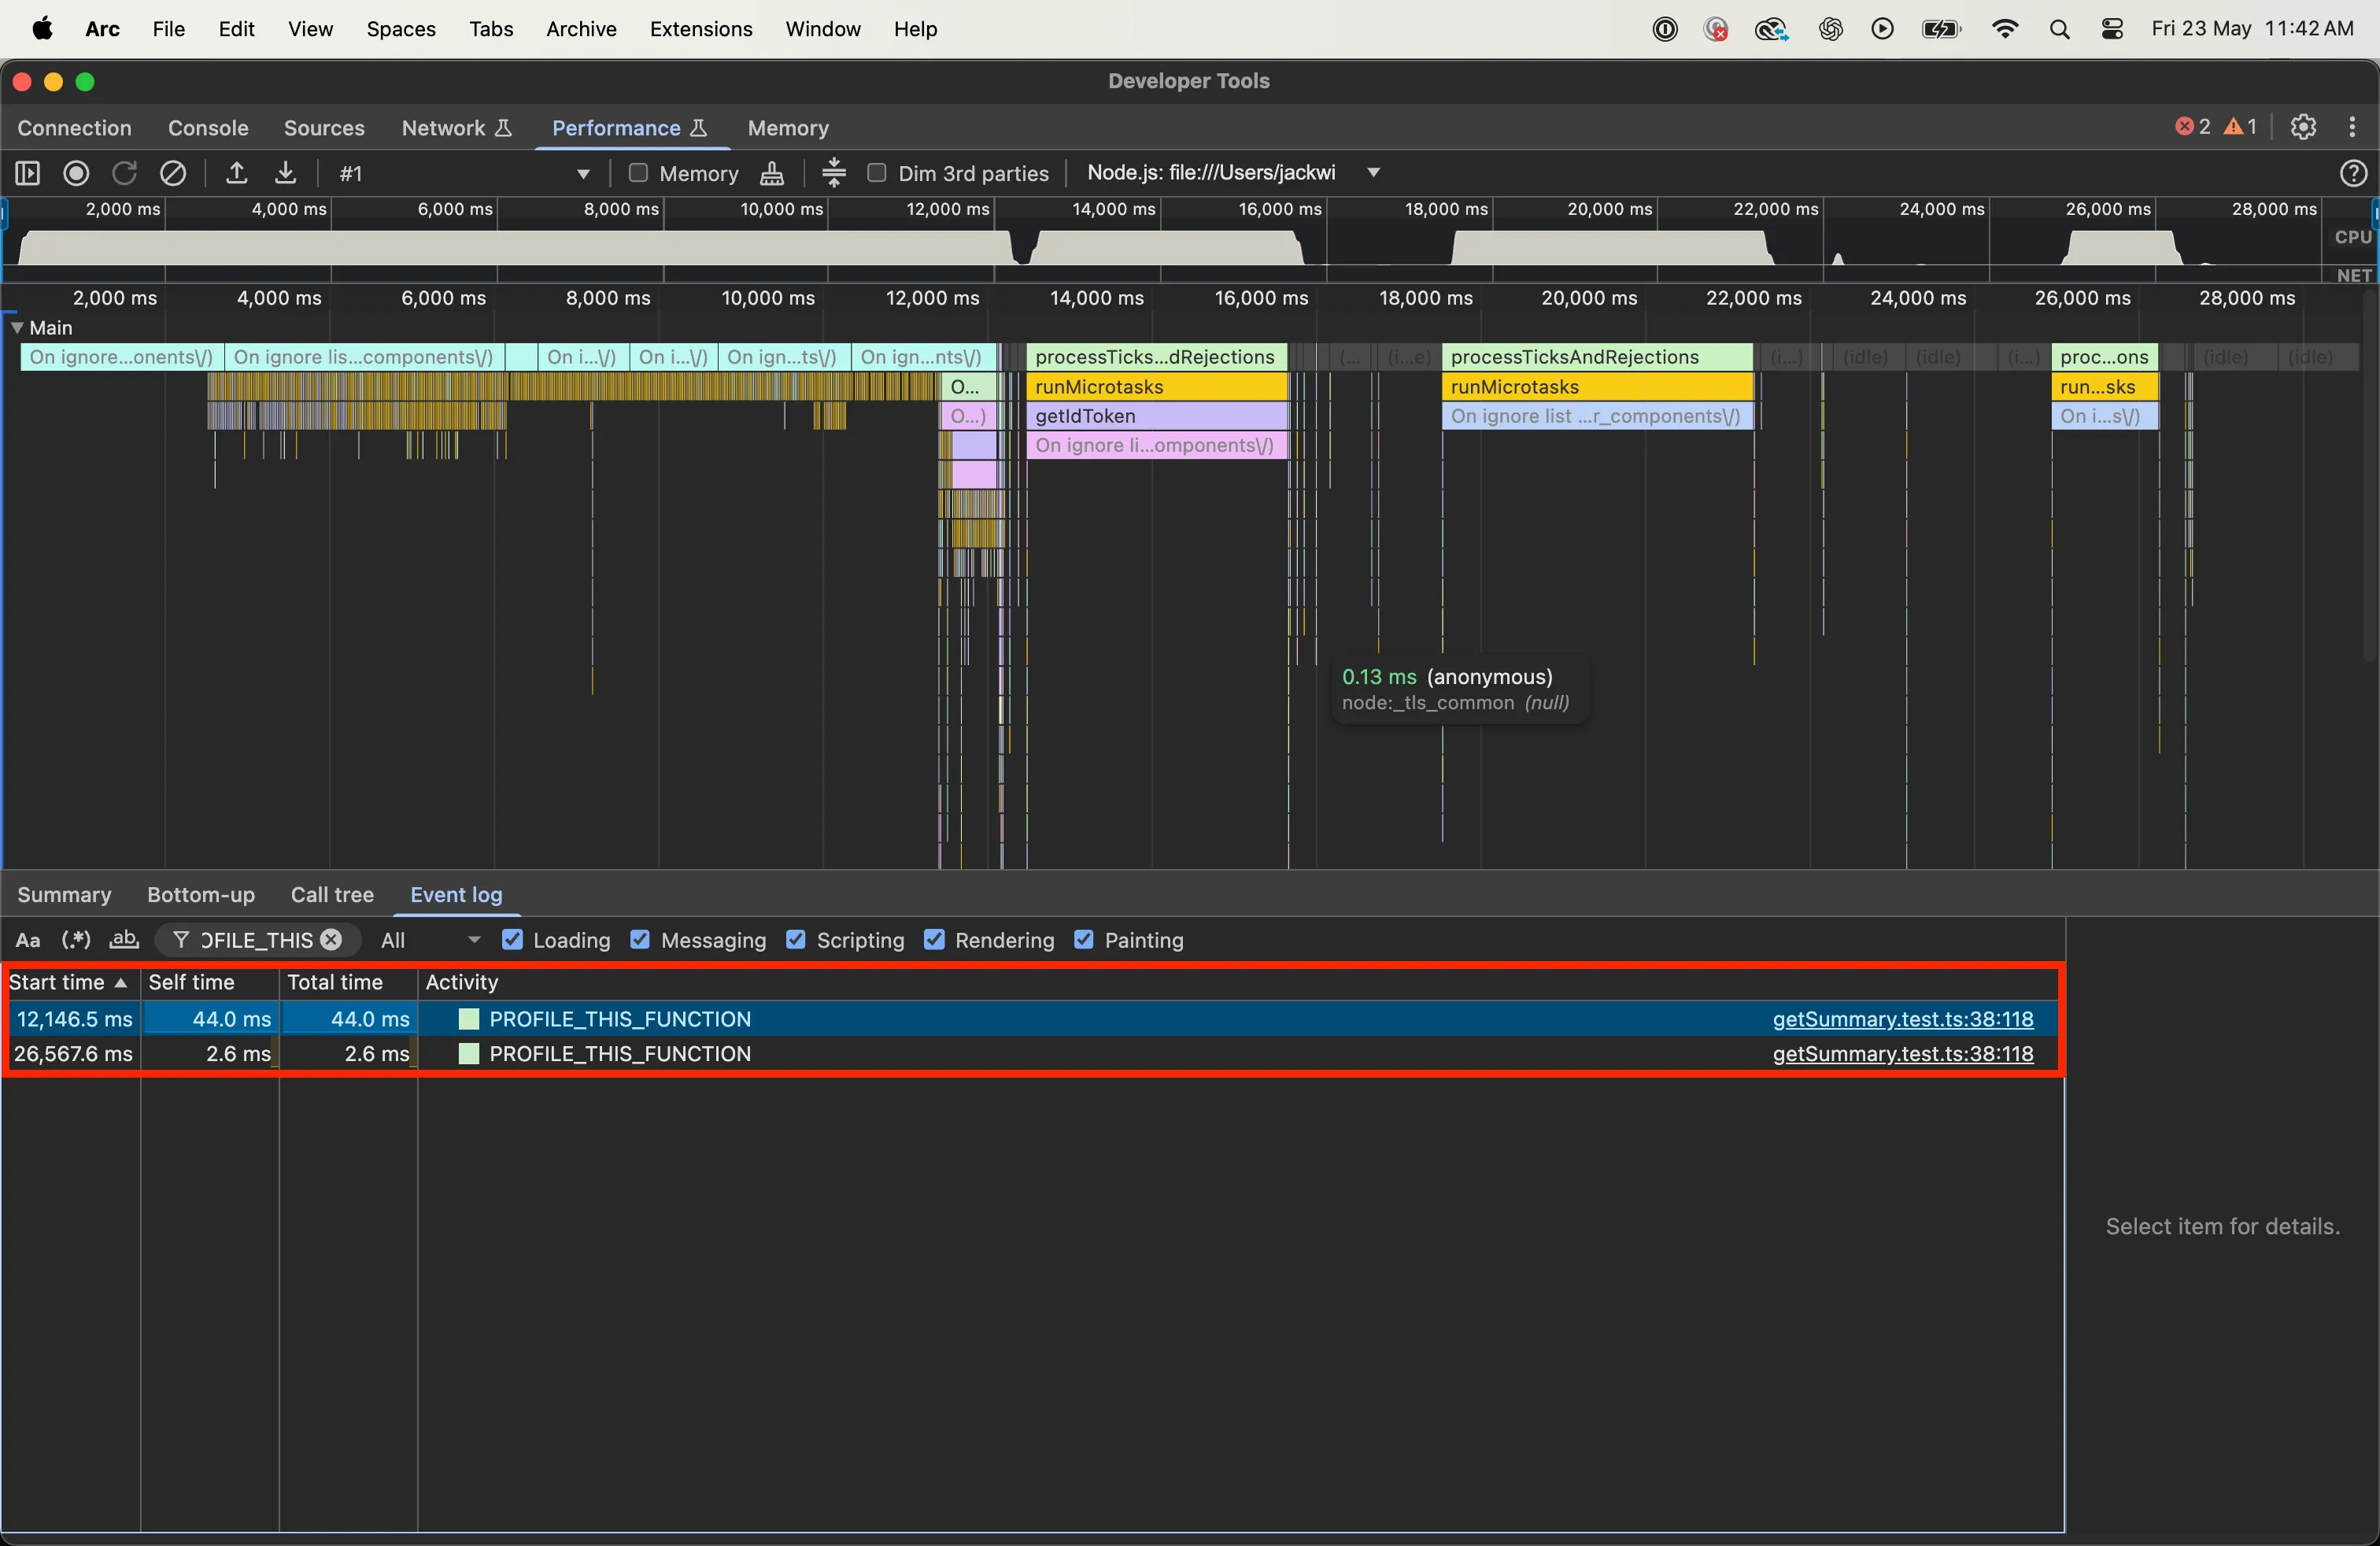
Task: Uncheck the Painting filter
Action: point(1084,940)
